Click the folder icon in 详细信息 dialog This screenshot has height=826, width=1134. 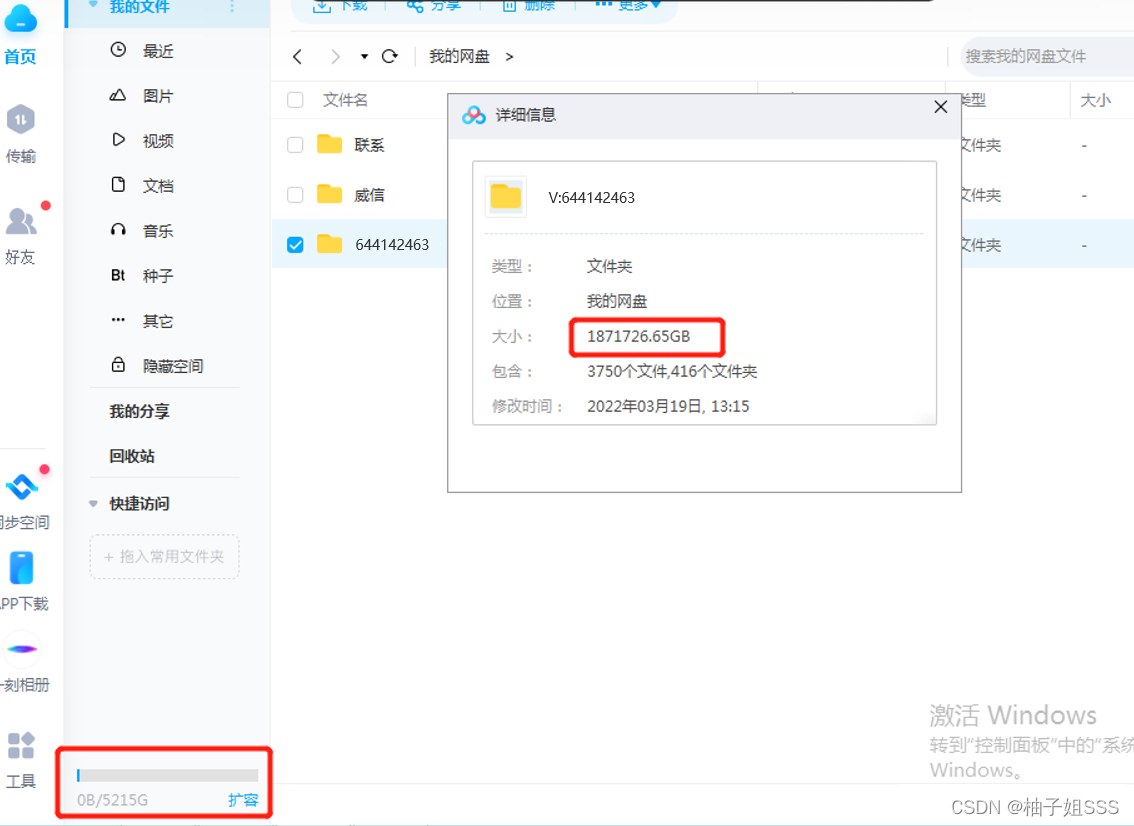click(x=506, y=196)
